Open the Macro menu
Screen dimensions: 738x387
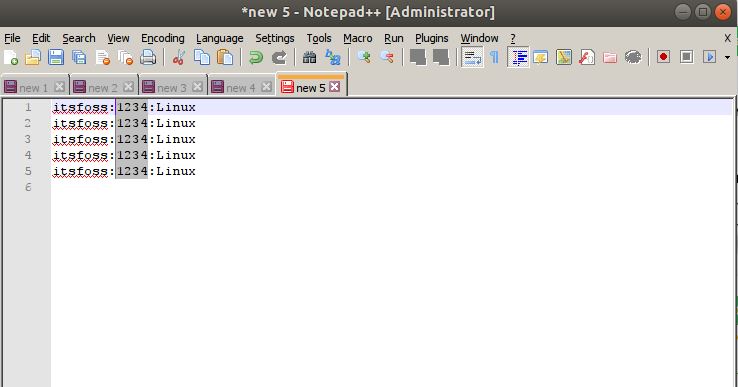358,38
